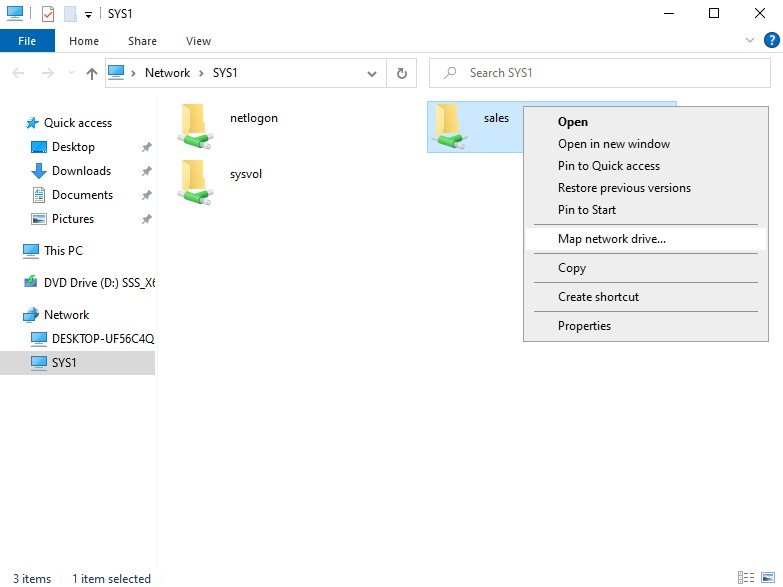Click Network in the address breadcrumb
Screen dimensions: 783x587
(x=167, y=73)
